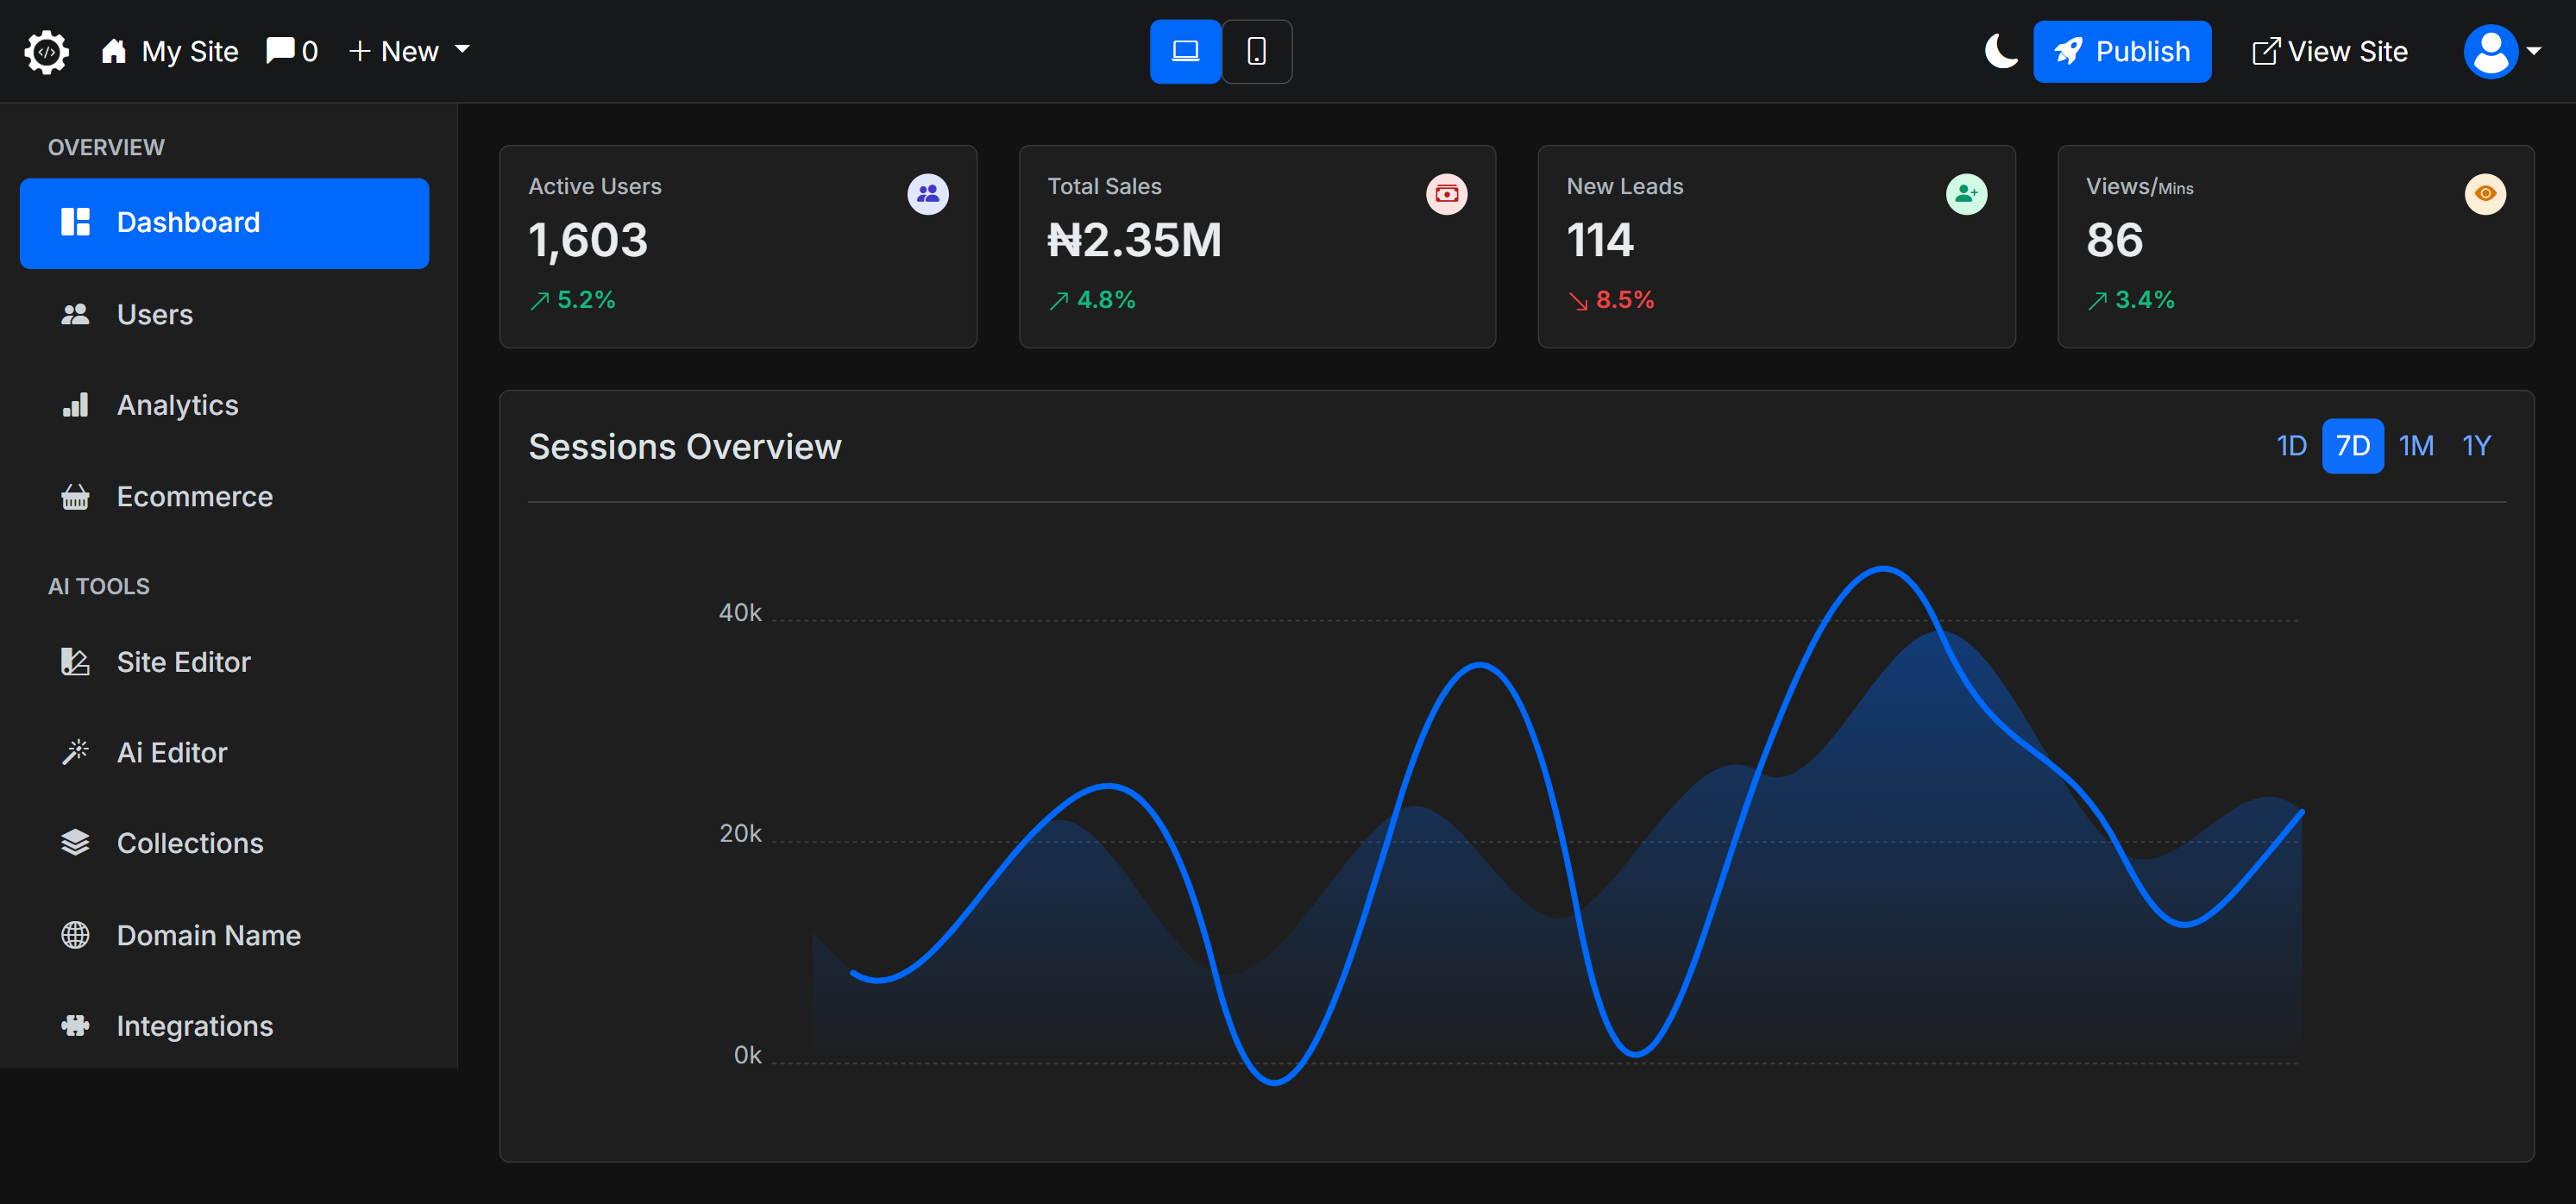Screen dimensions: 2576x1204
Task: Switch to mobile phone preview
Action: [x=1256, y=51]
